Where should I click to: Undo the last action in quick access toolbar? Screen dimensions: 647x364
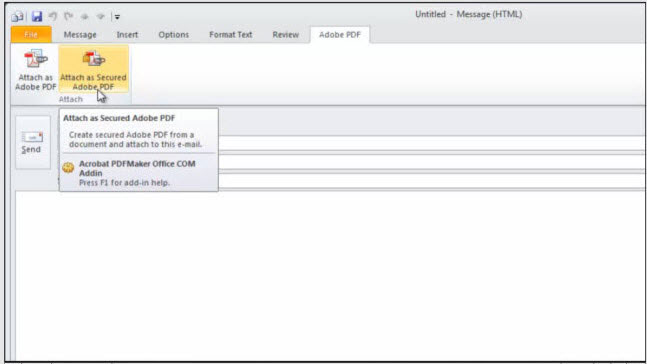[52, 17]
